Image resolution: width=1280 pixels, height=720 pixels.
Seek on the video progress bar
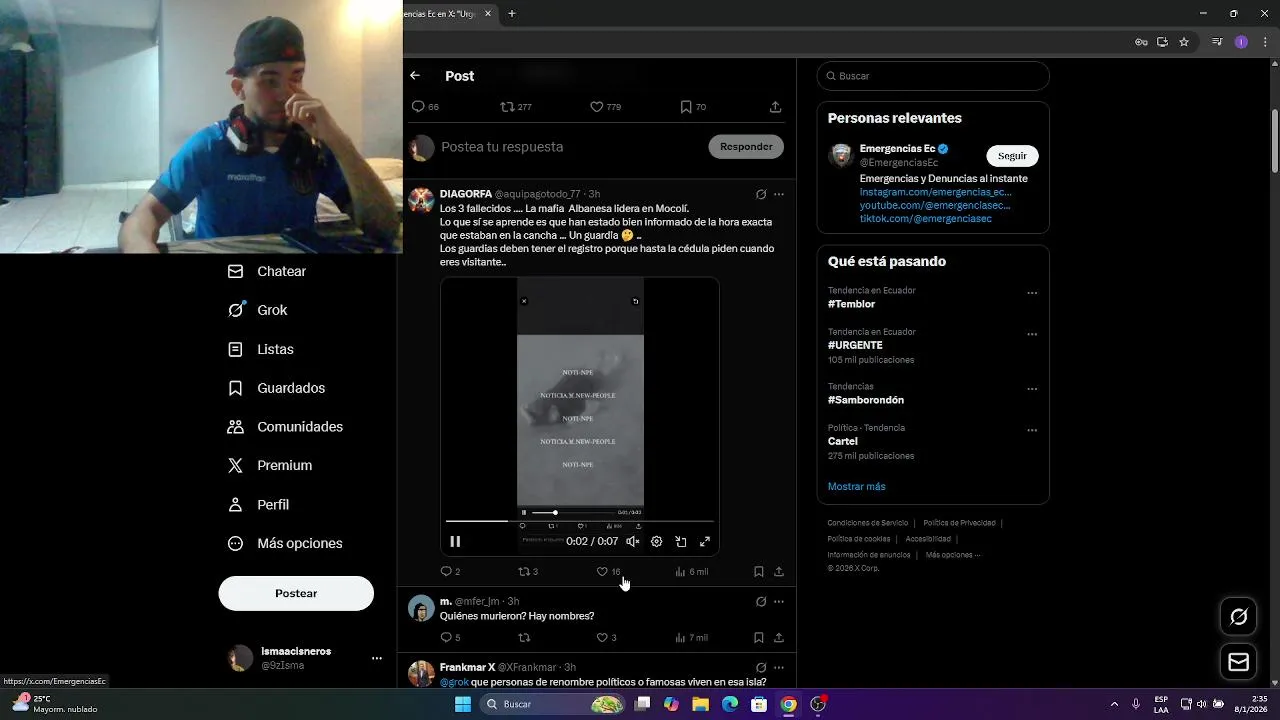coord(580,521)
